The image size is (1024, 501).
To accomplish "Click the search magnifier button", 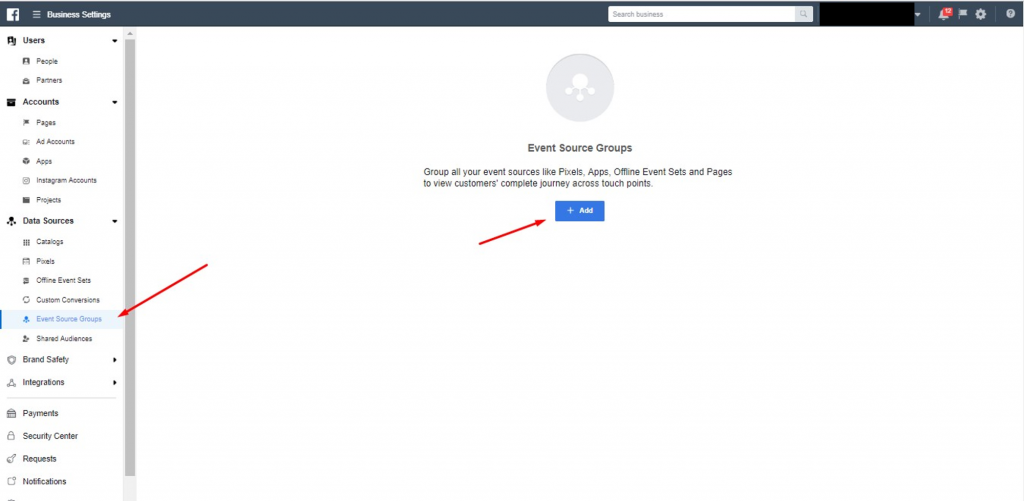I will [x=803, y=14].
